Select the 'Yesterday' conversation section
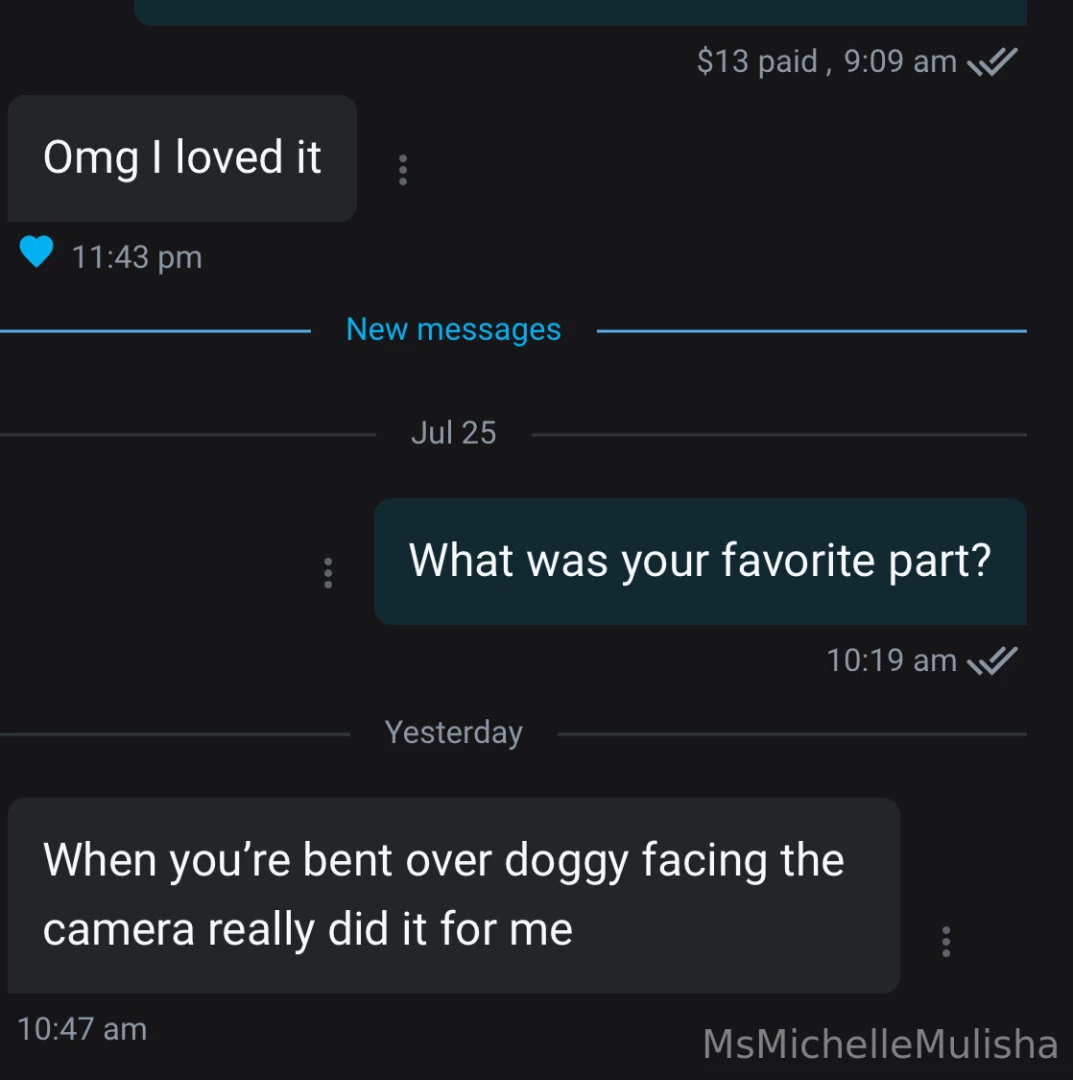 point(453,732)
